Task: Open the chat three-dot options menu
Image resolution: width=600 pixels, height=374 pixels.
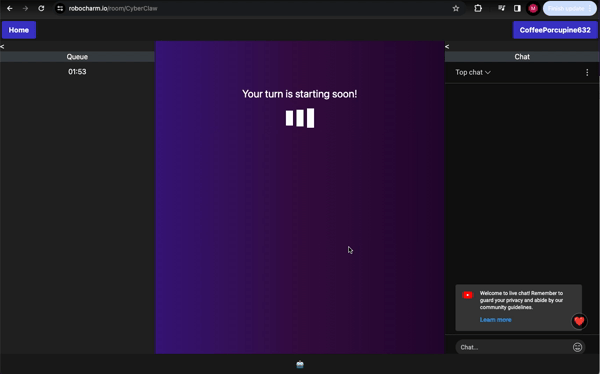Action: pos(587,72)
